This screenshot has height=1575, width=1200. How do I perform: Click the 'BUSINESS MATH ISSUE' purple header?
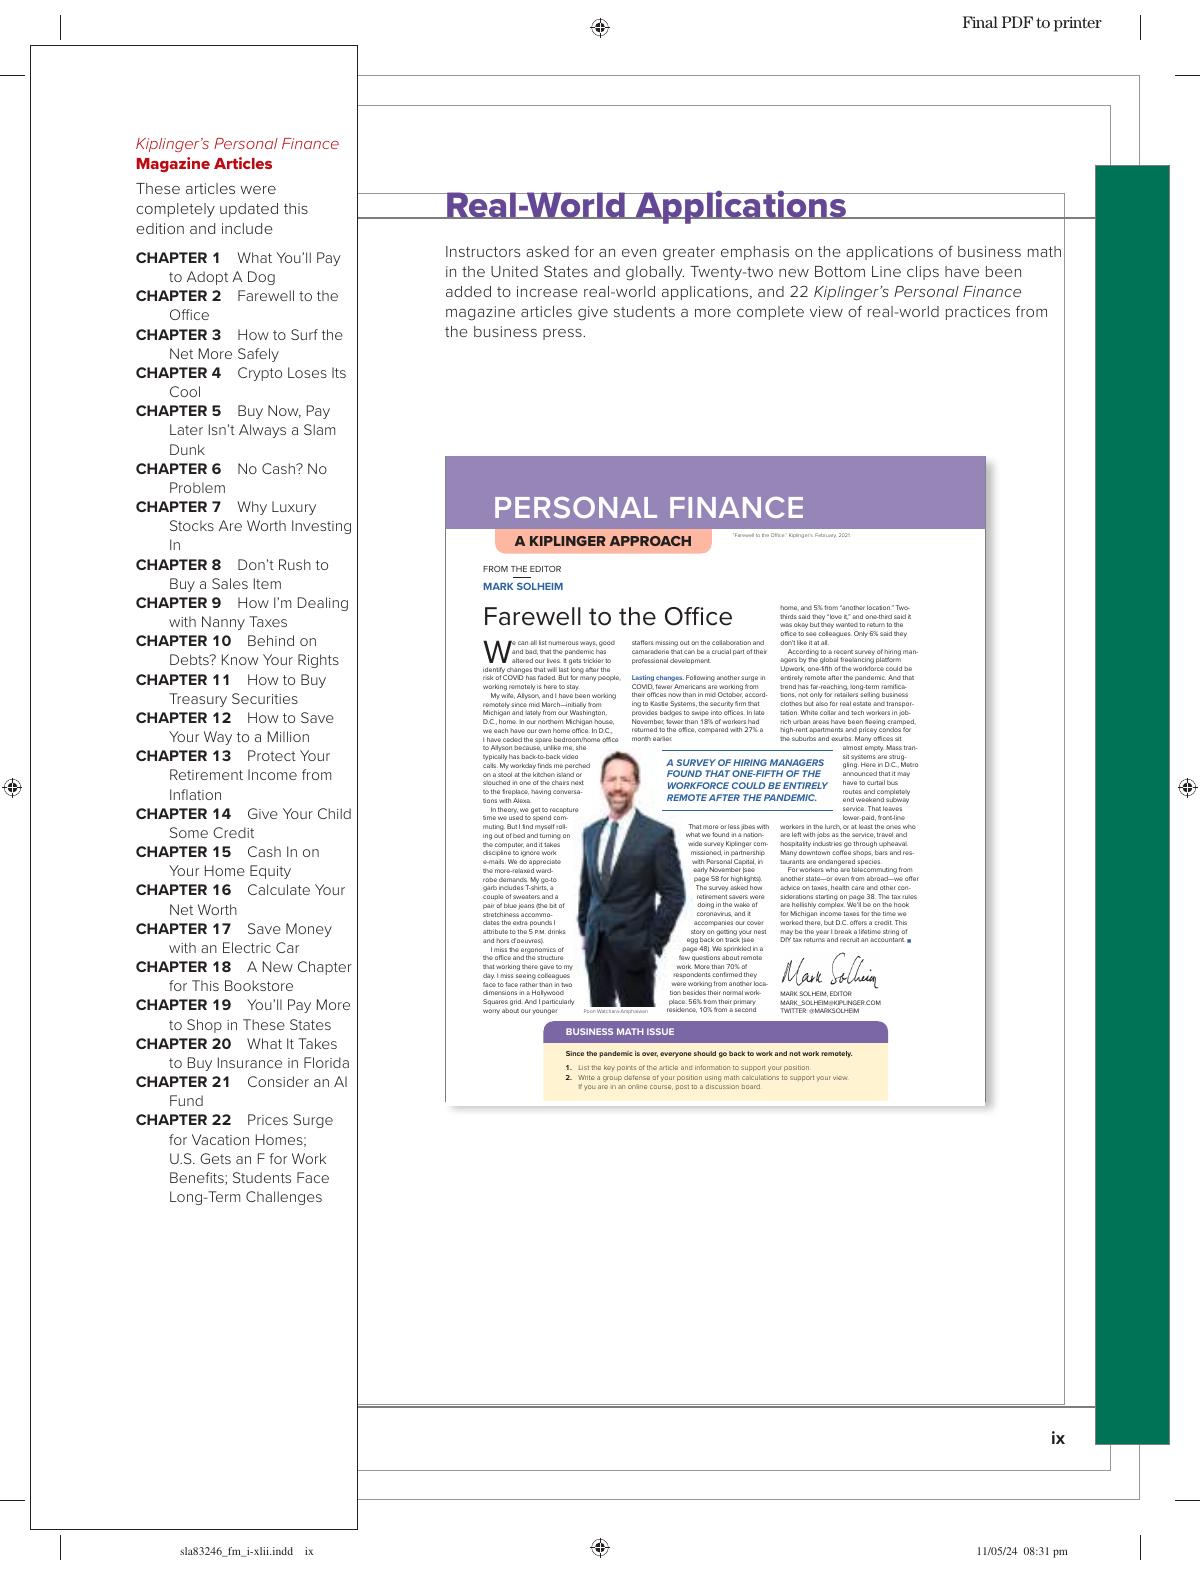[715, 1032]
